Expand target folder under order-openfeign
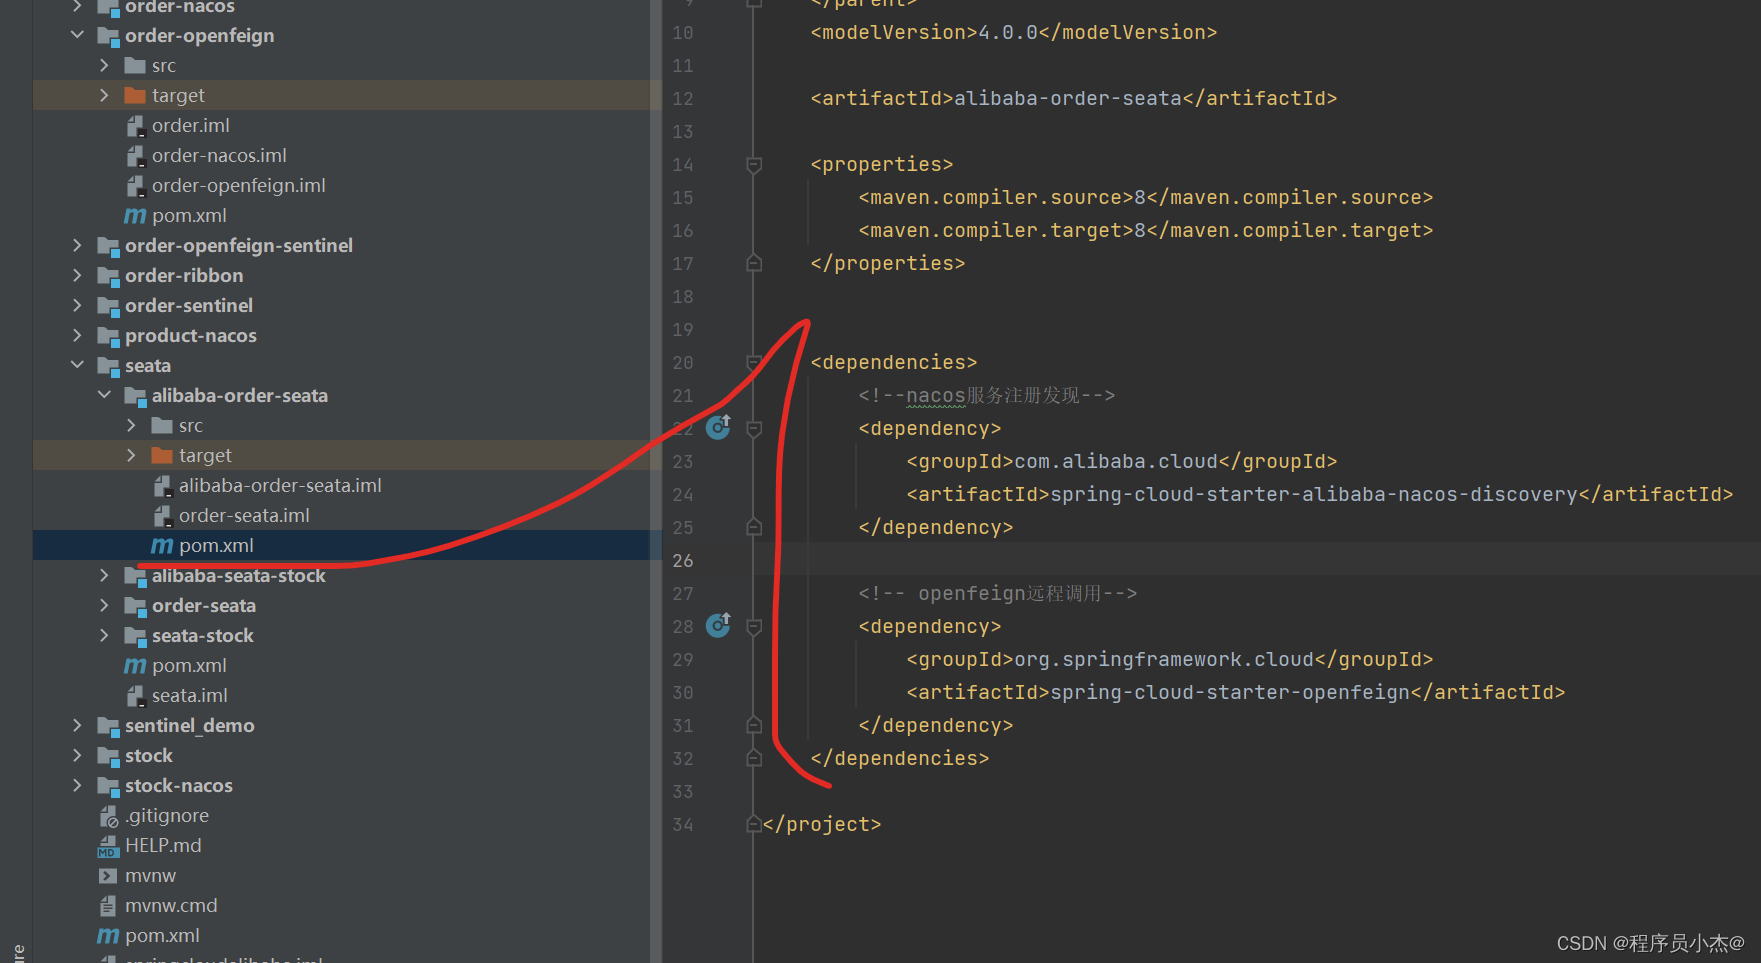This screenshot has width=1761, height=963. tap(104, 95)
